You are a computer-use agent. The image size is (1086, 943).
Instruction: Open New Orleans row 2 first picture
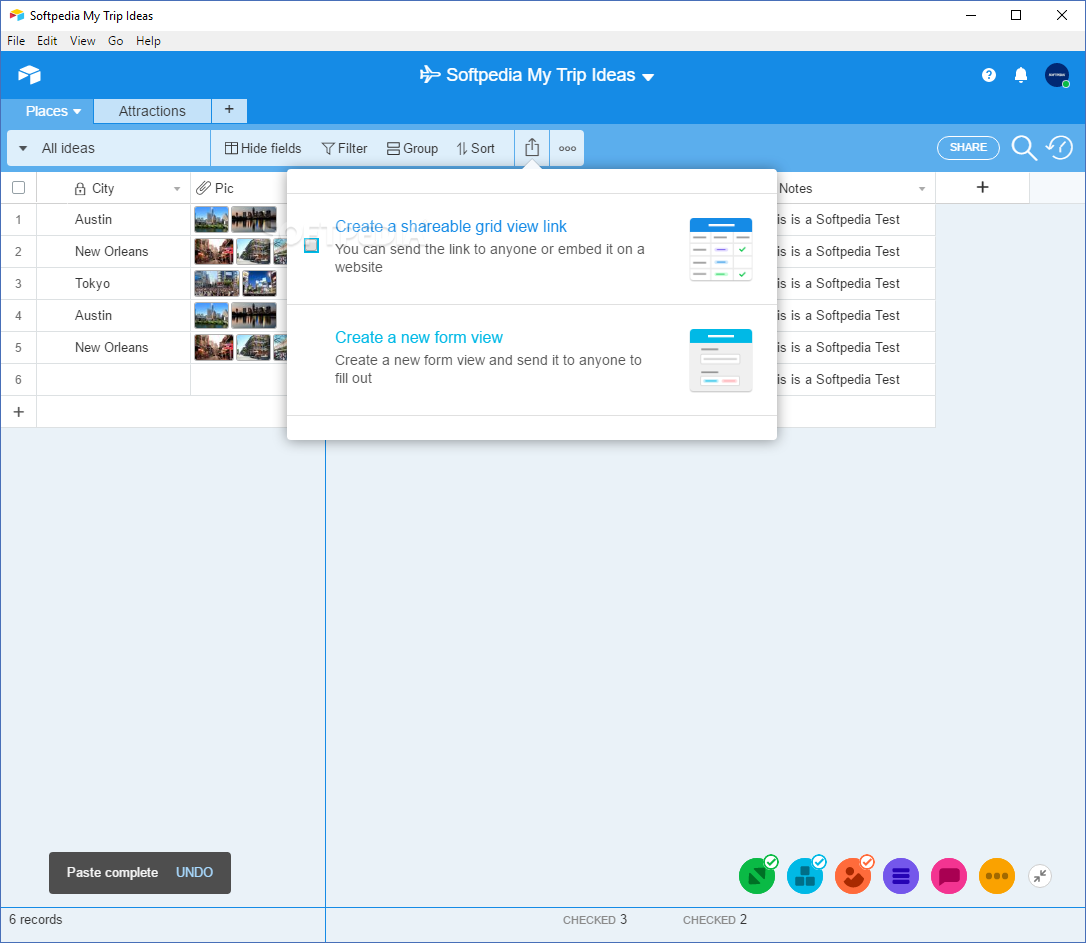click(x=214, y=251)
